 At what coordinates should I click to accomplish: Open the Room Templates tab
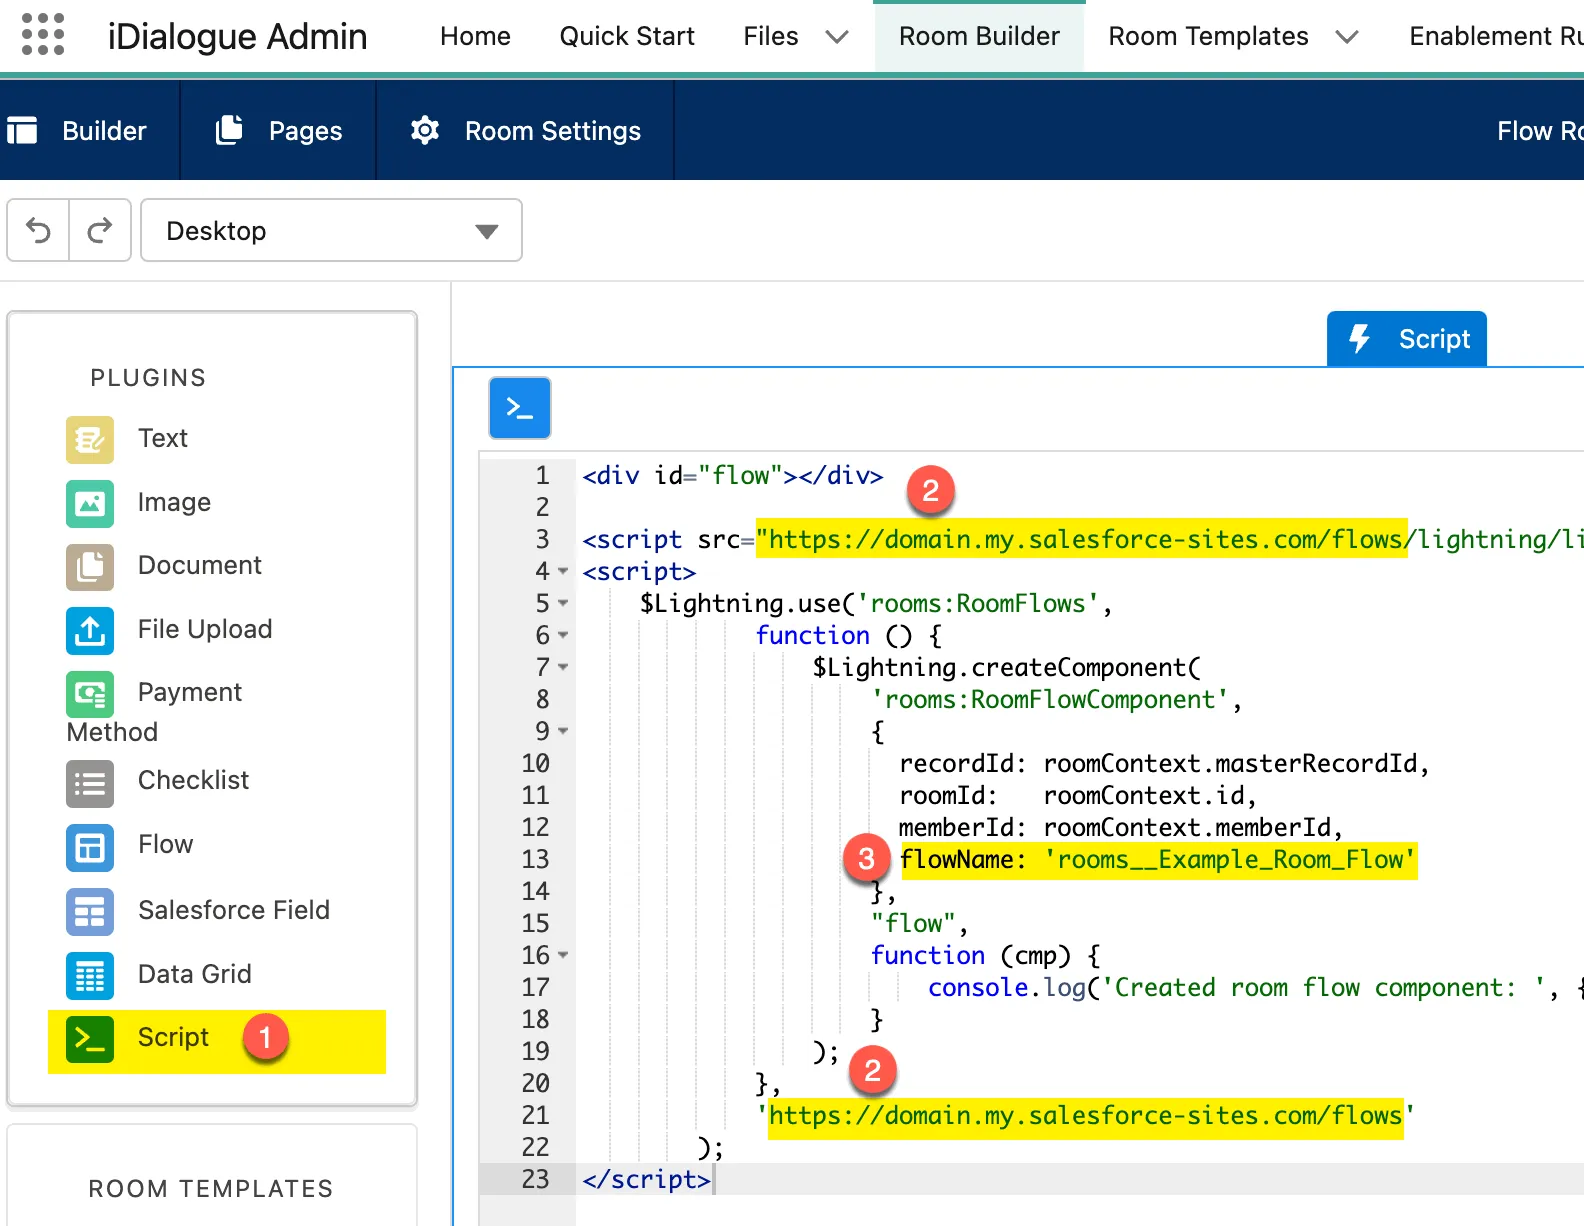(x=1208, y=36)
